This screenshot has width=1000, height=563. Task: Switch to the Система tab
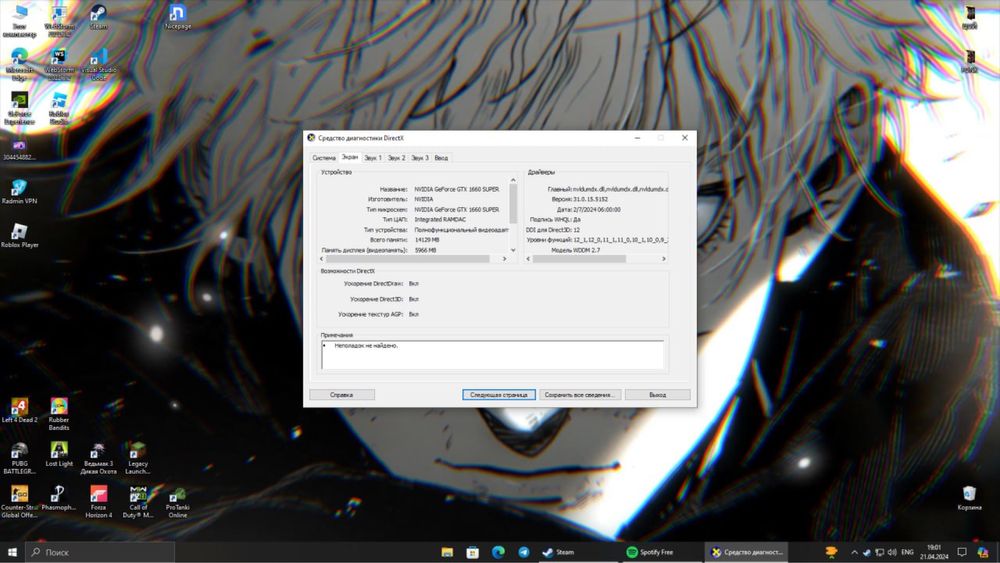(324, 157)
